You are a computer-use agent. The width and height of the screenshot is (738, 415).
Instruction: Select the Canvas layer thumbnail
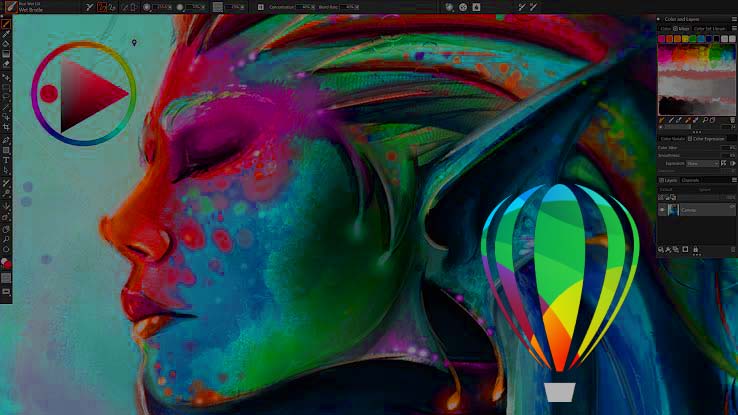(673, 210)
